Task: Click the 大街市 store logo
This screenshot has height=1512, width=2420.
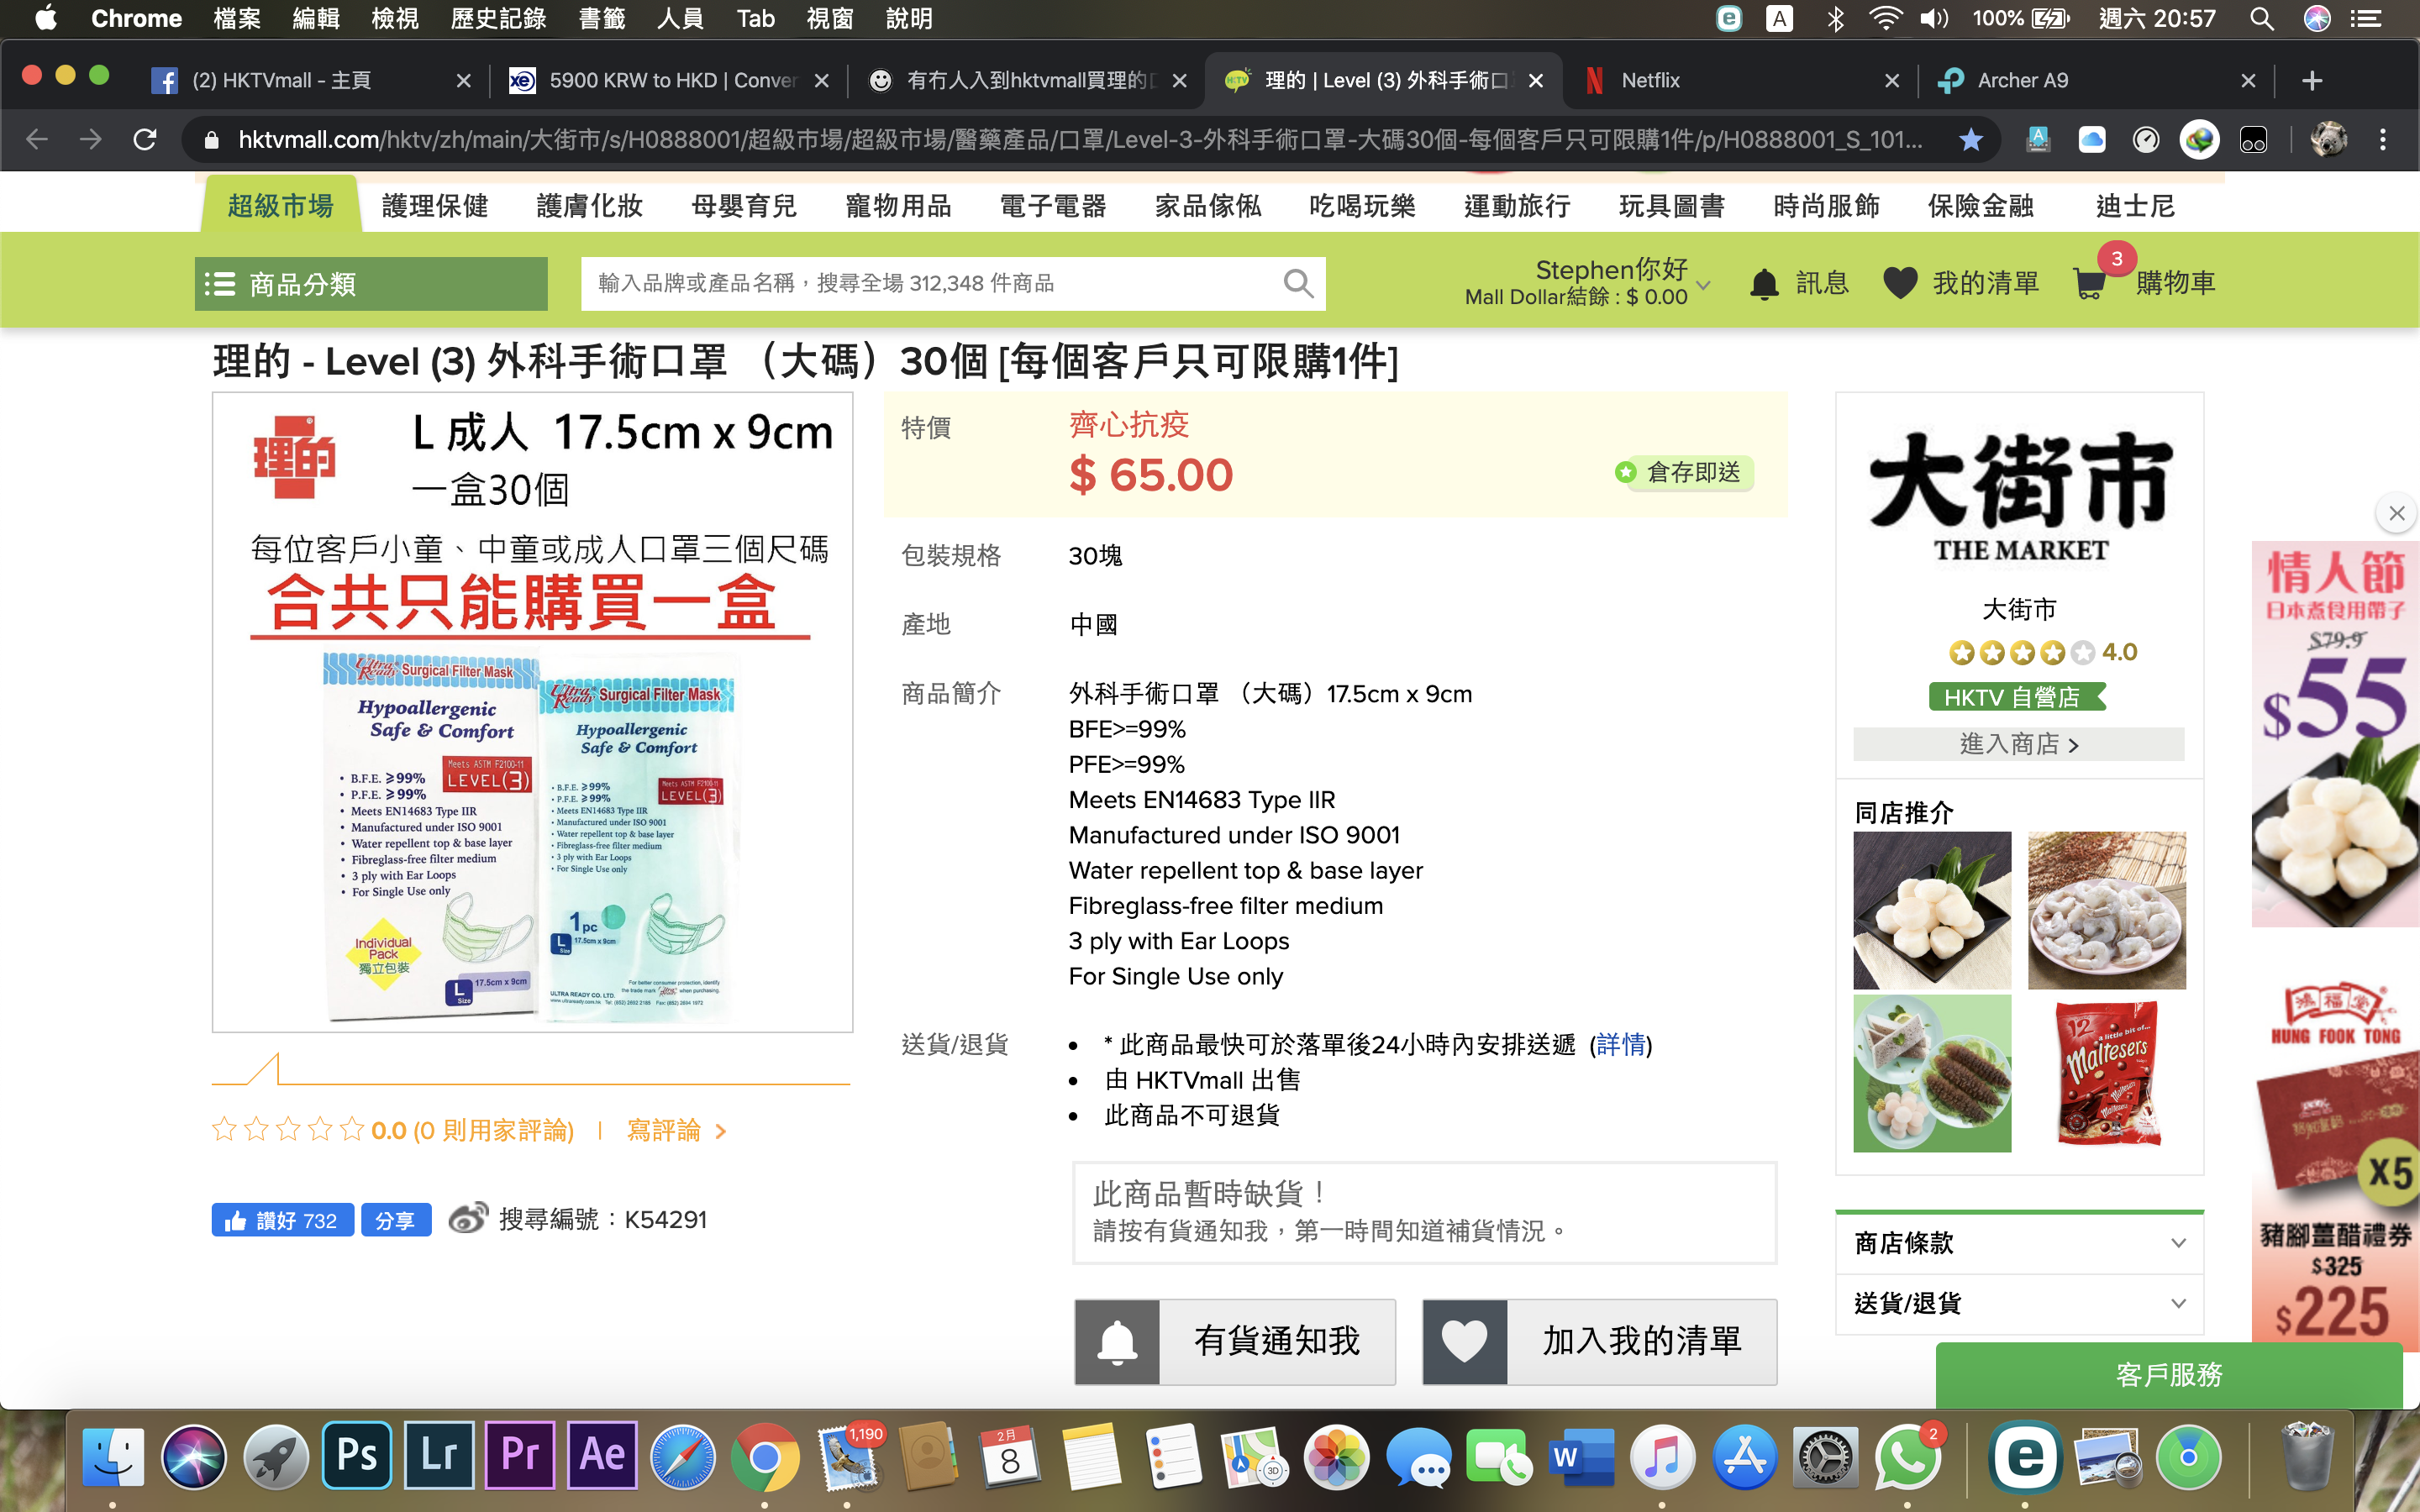Action: [2019, 497]
